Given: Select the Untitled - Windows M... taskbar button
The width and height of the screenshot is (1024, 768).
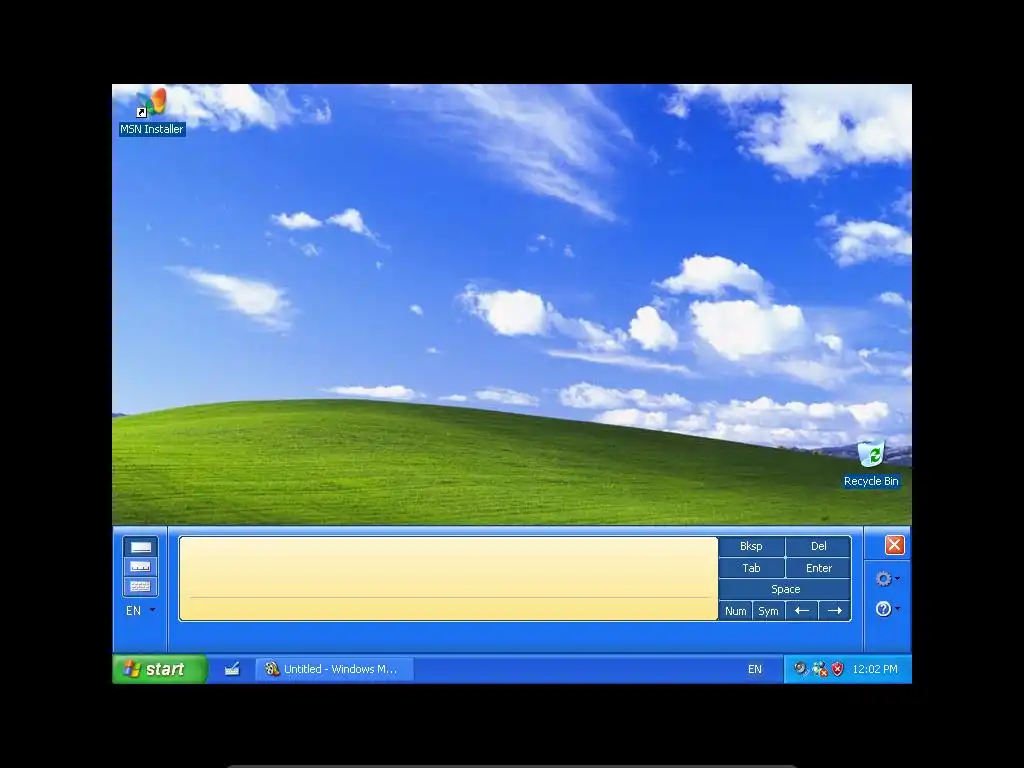Looking at the screenshot, I should tap(334, 669).
